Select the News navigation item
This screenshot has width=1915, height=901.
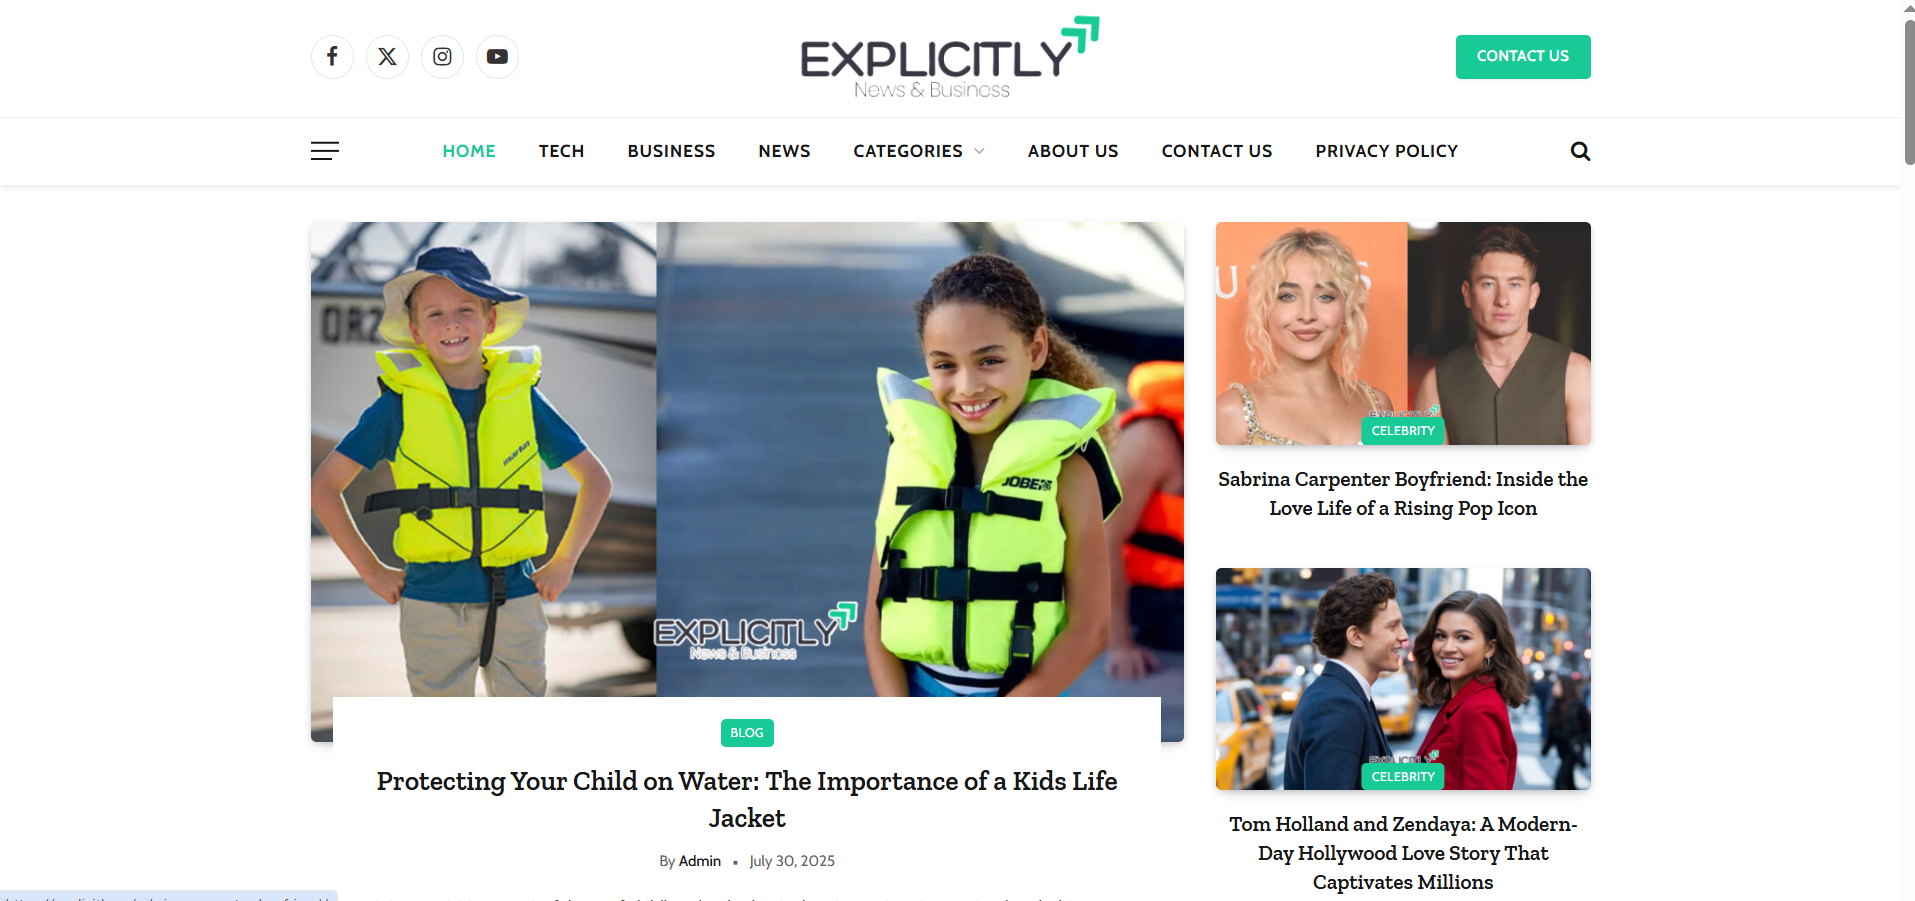[x=784, y=151]
